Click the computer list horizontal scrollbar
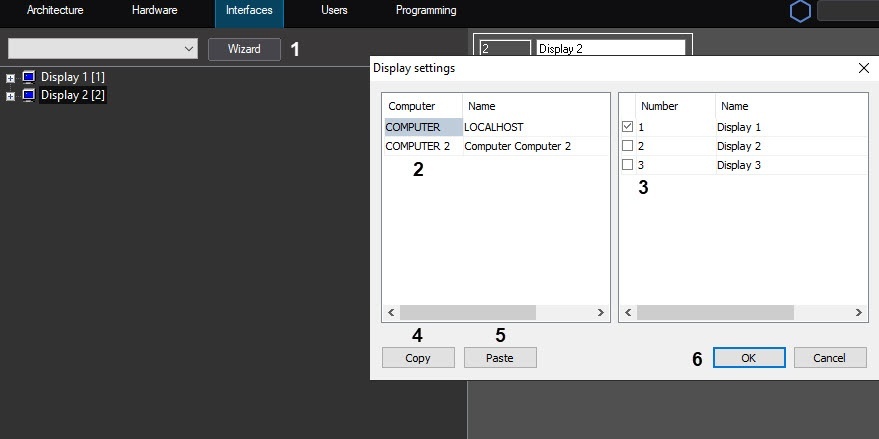The image size is (879, 439). click(467, 313)
